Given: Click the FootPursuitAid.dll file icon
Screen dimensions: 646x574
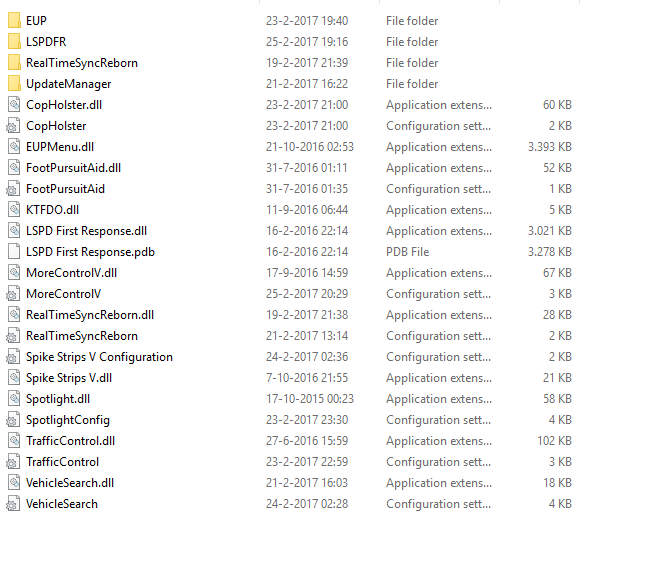Looking at the screenshot, I should tap(14, 168).
